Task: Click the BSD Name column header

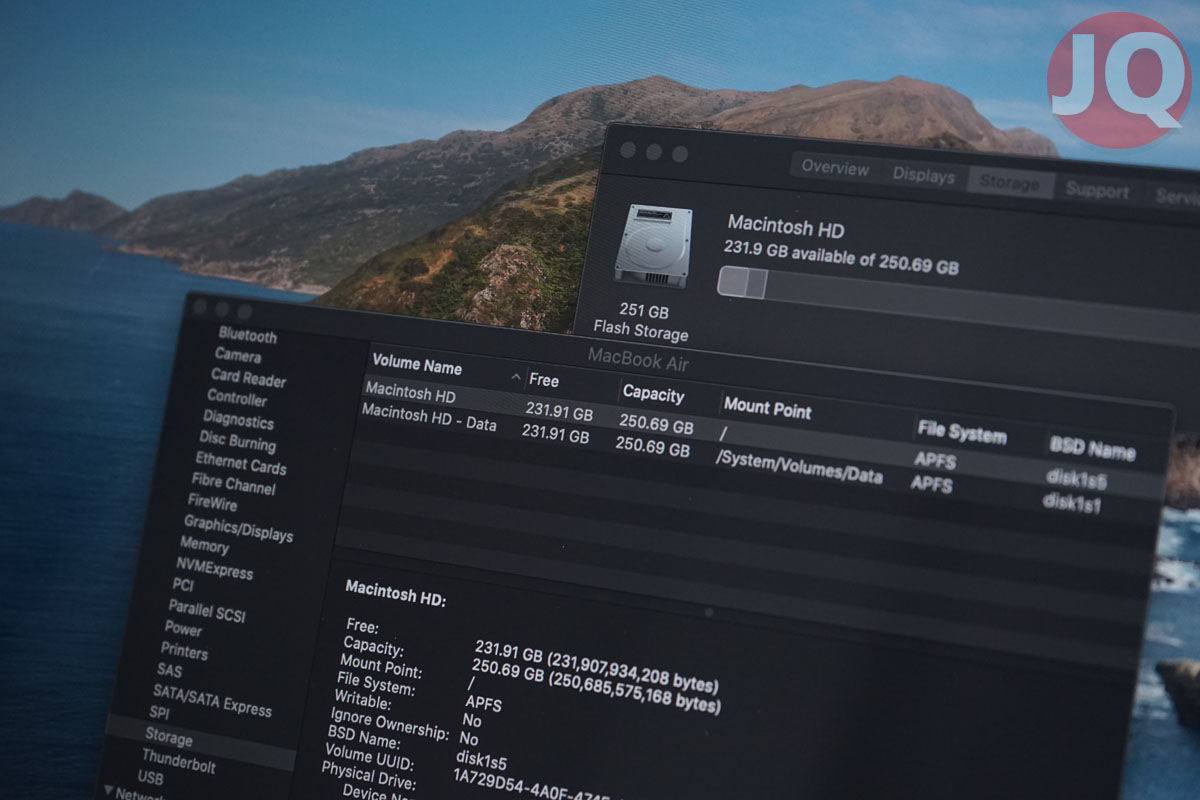Action: click(x=1092, y=448)
